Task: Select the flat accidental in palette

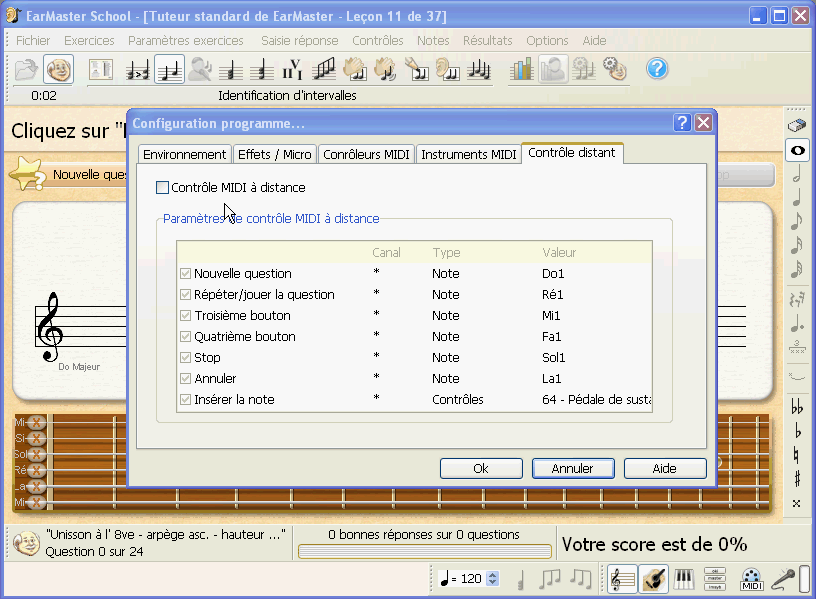Action: coord(797,430)
